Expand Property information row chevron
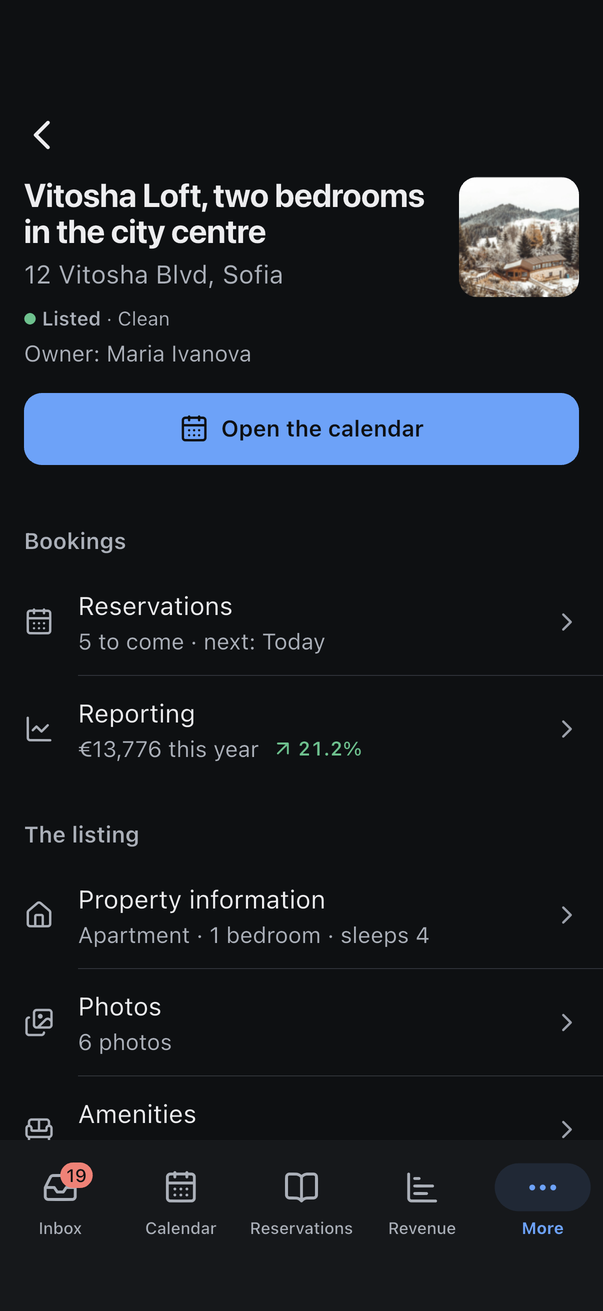This screenshot has height=1311, width=603. pos(567,915)
